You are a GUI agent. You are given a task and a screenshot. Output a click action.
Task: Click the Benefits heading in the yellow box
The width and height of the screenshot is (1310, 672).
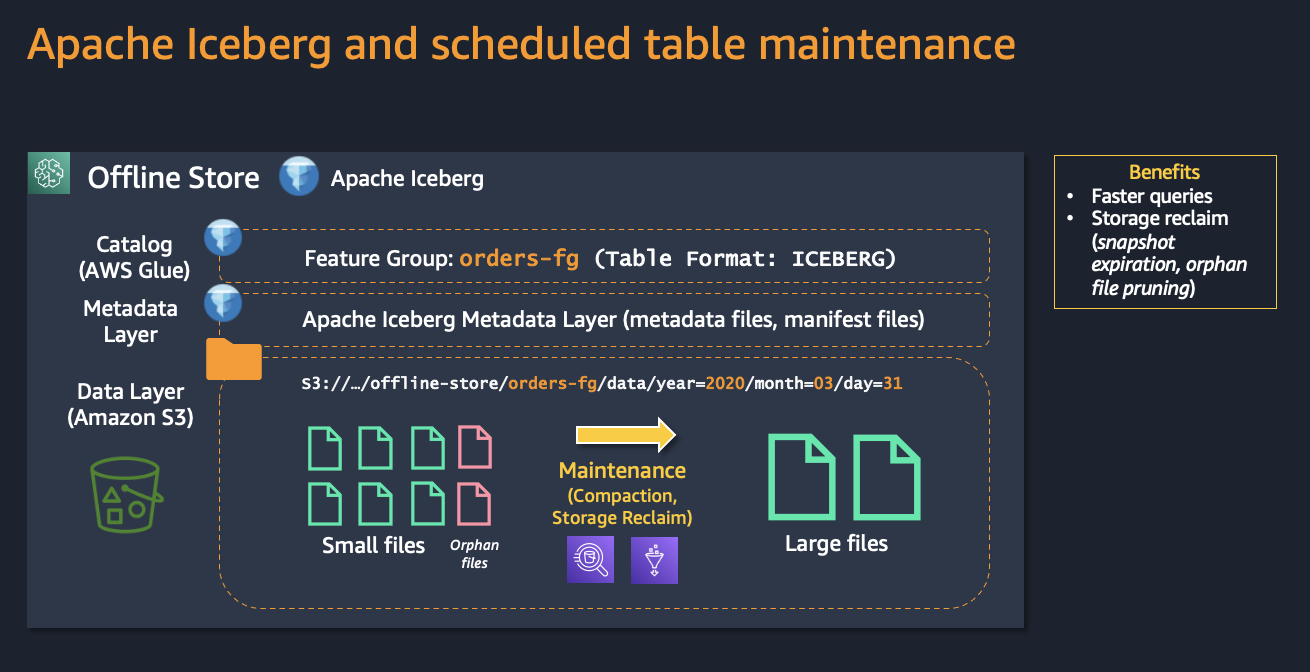(1165, 172)
